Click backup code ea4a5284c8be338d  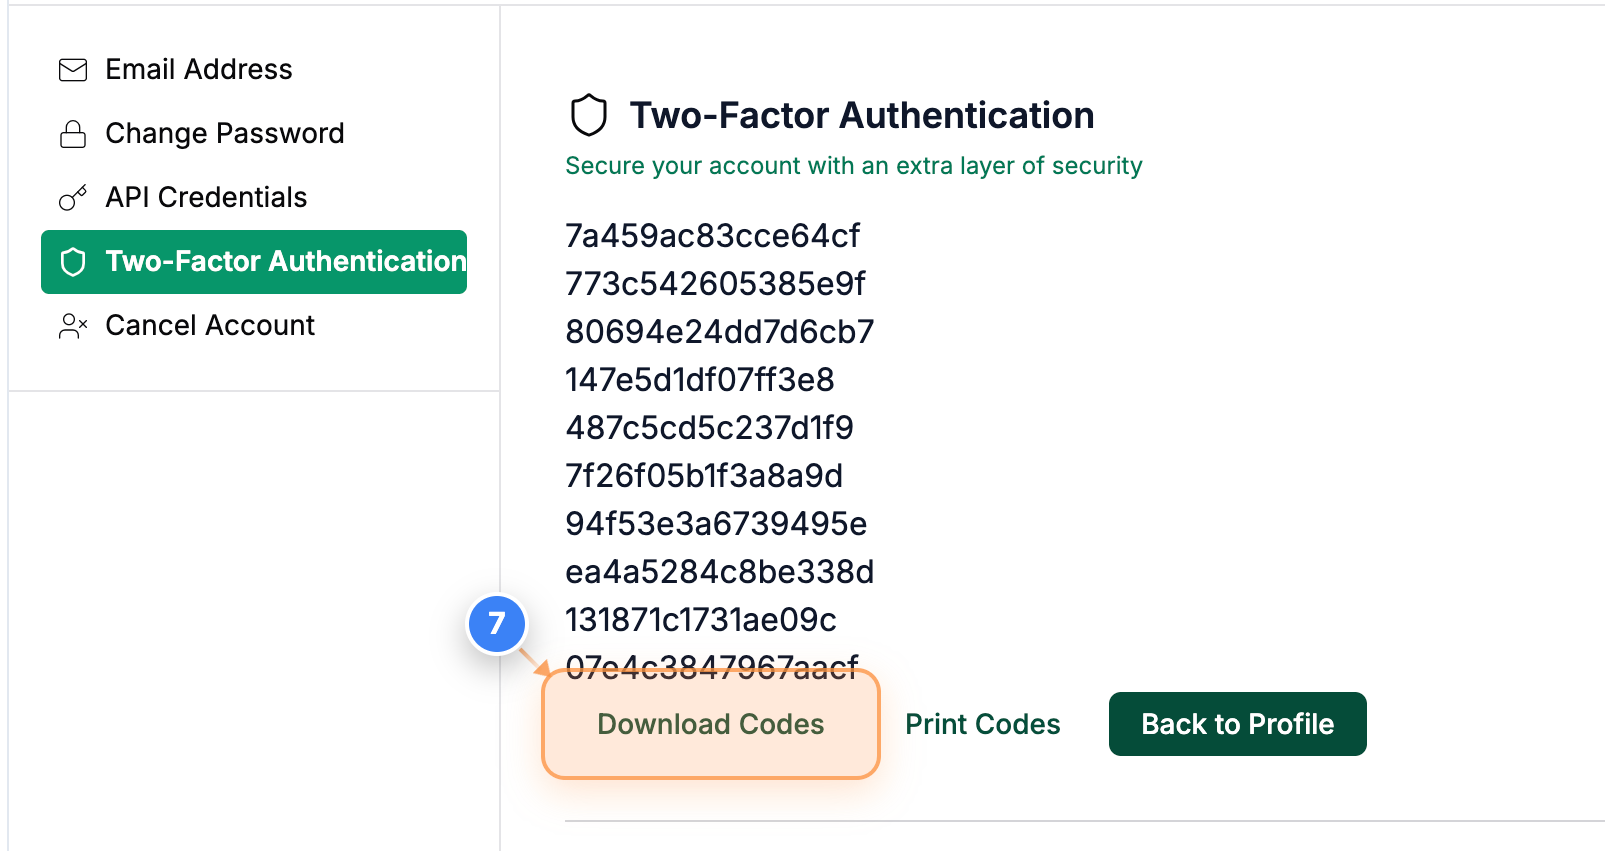(719, 572)
